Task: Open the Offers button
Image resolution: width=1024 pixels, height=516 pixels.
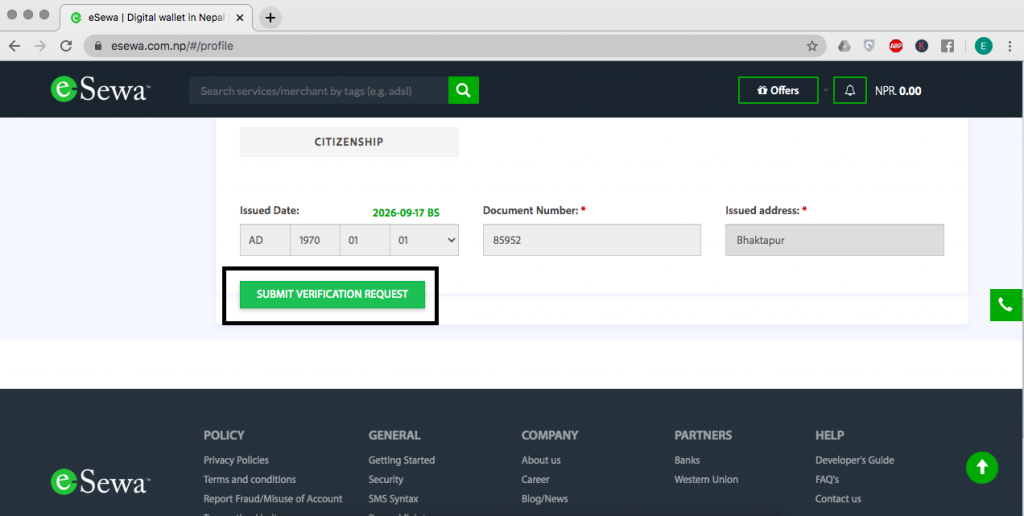Action: 778,90
